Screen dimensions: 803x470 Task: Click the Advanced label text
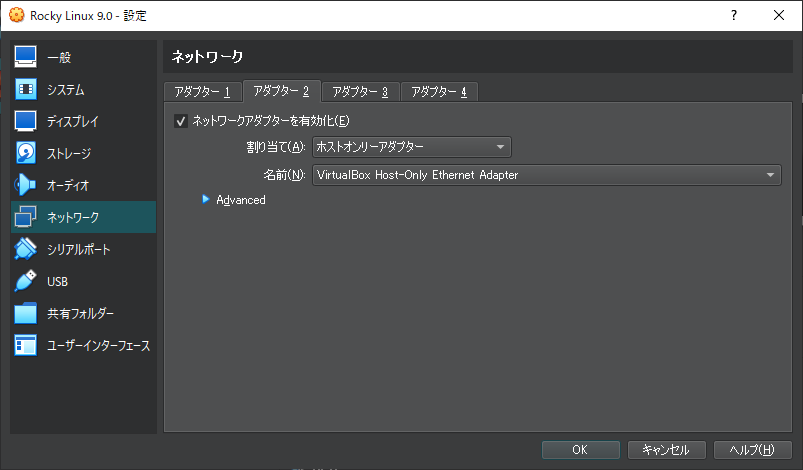pos(241,200)
